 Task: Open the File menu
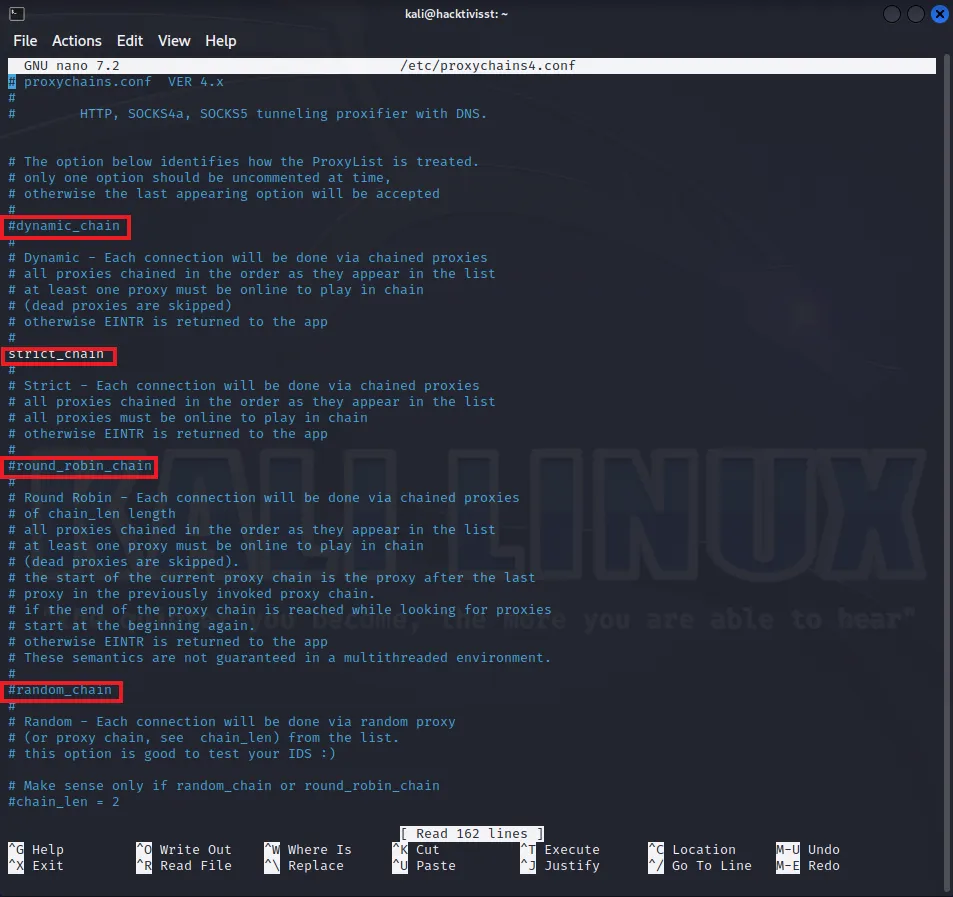(25, 41)
